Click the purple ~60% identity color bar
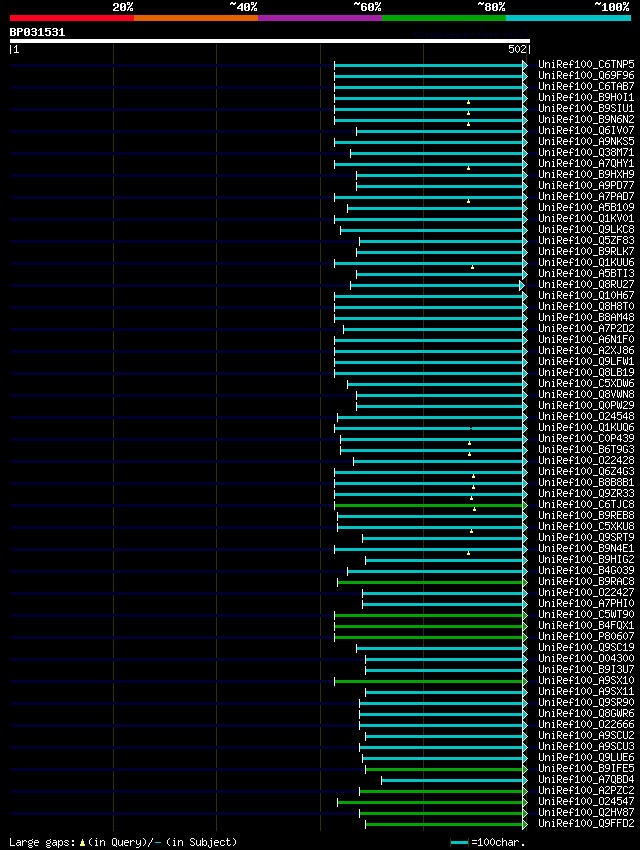Screen dimensions: 640x850 (x=320, y=18)
